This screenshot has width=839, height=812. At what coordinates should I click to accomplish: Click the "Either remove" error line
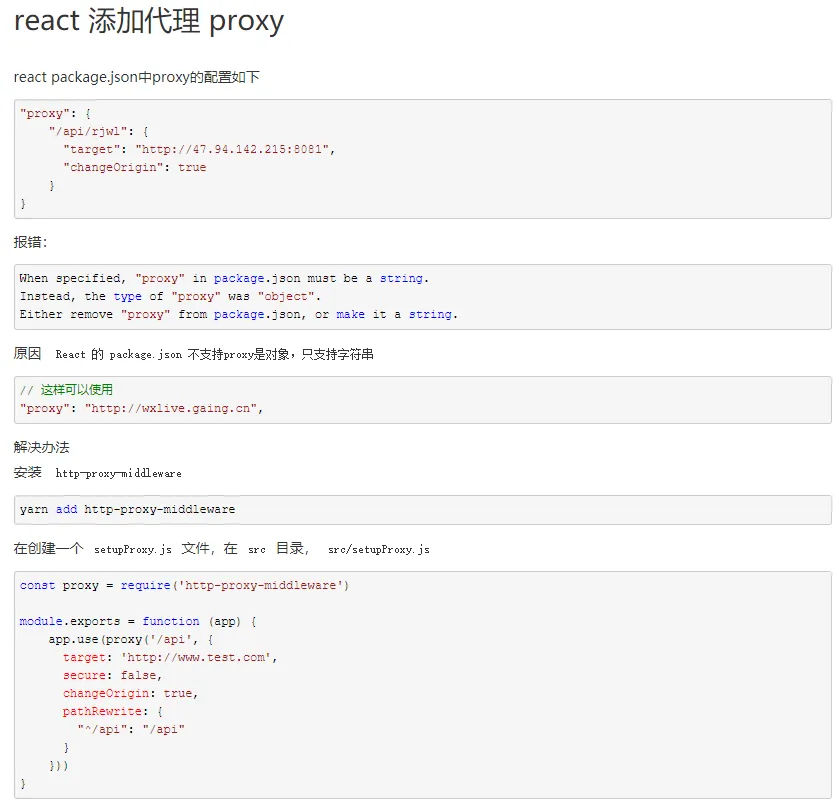238,314
